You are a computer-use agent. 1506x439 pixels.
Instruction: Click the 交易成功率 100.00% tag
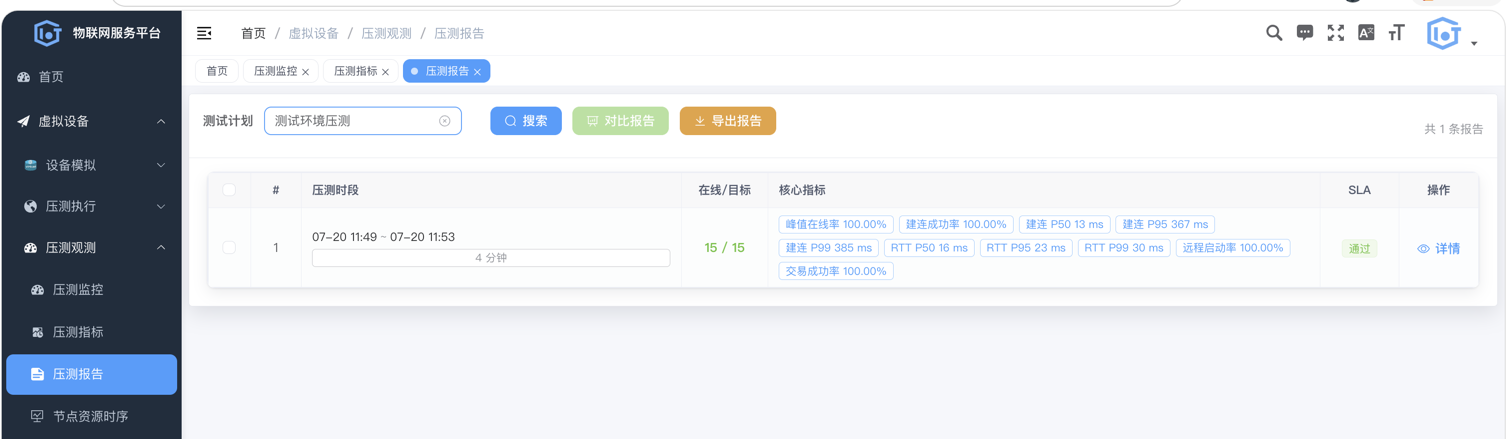coord(836,271)
